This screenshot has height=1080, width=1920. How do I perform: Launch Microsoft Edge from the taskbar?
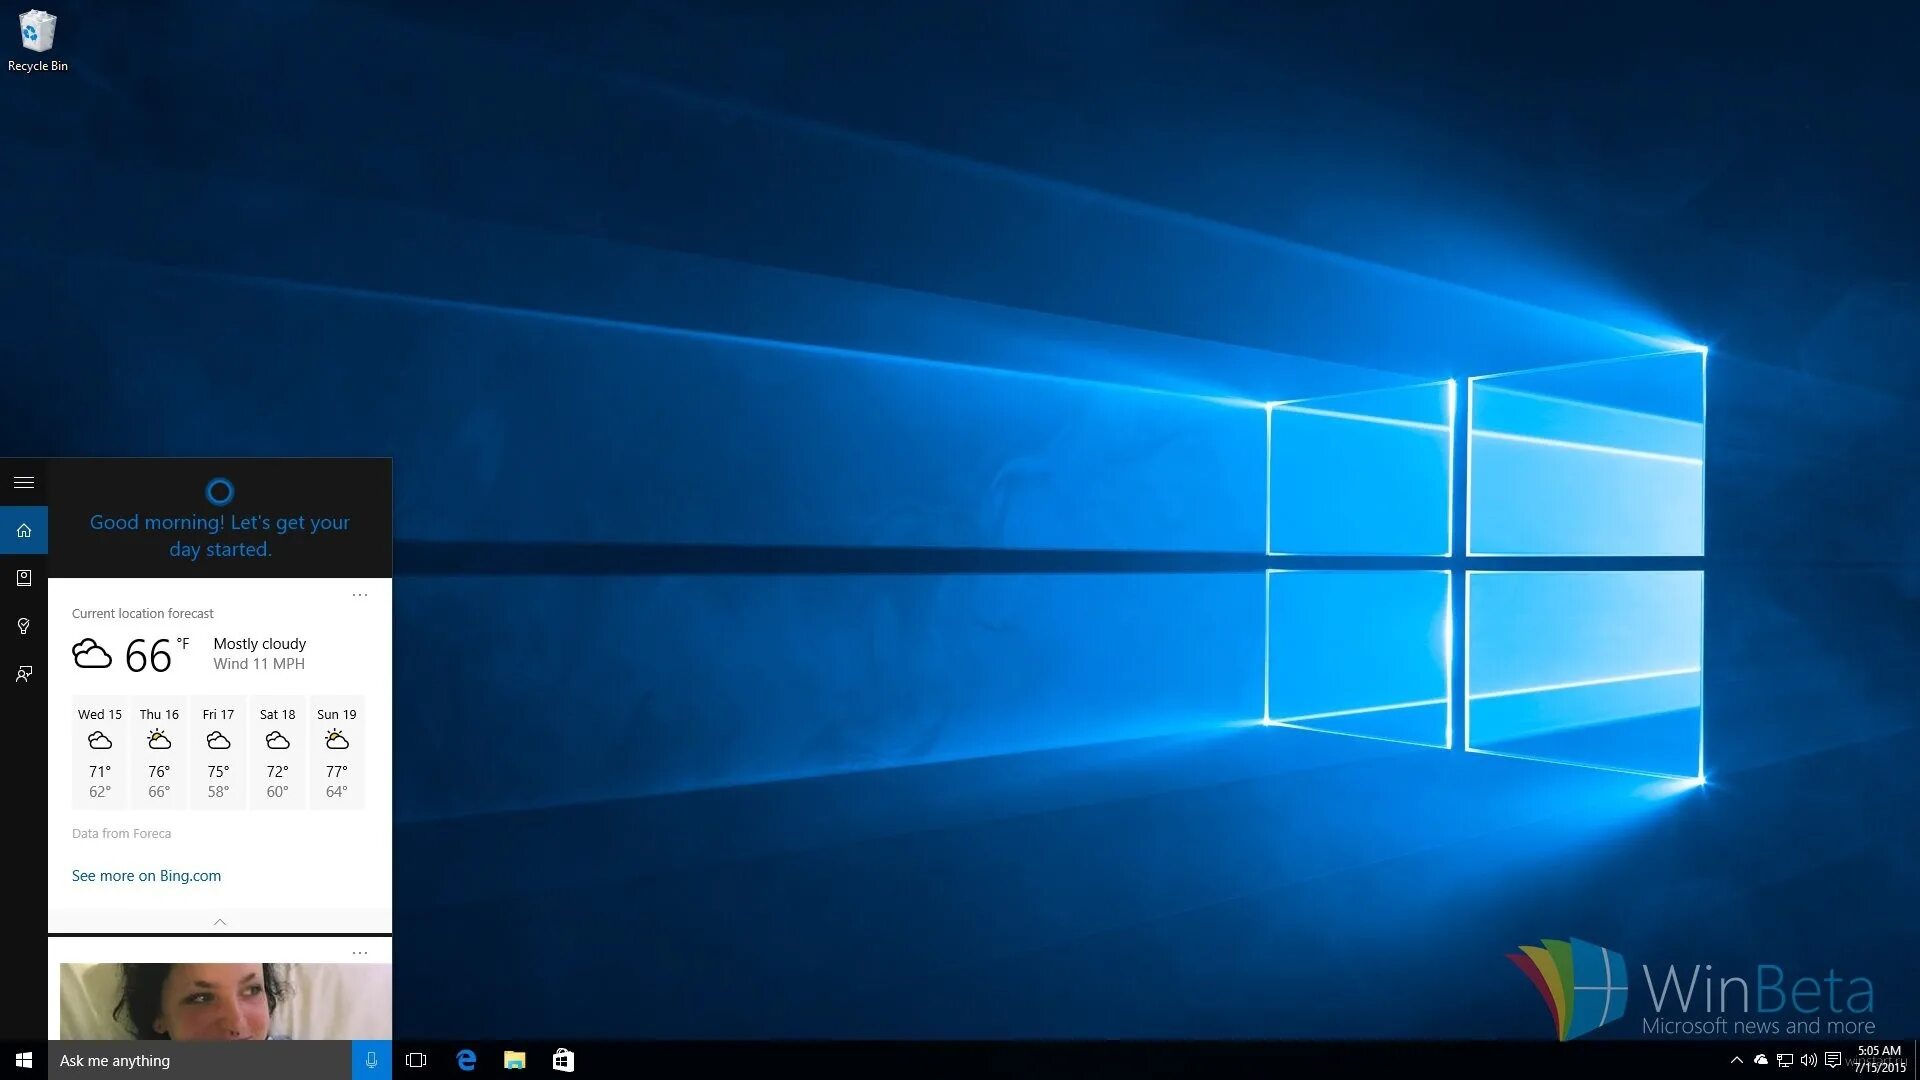(x=466, y=1059)
